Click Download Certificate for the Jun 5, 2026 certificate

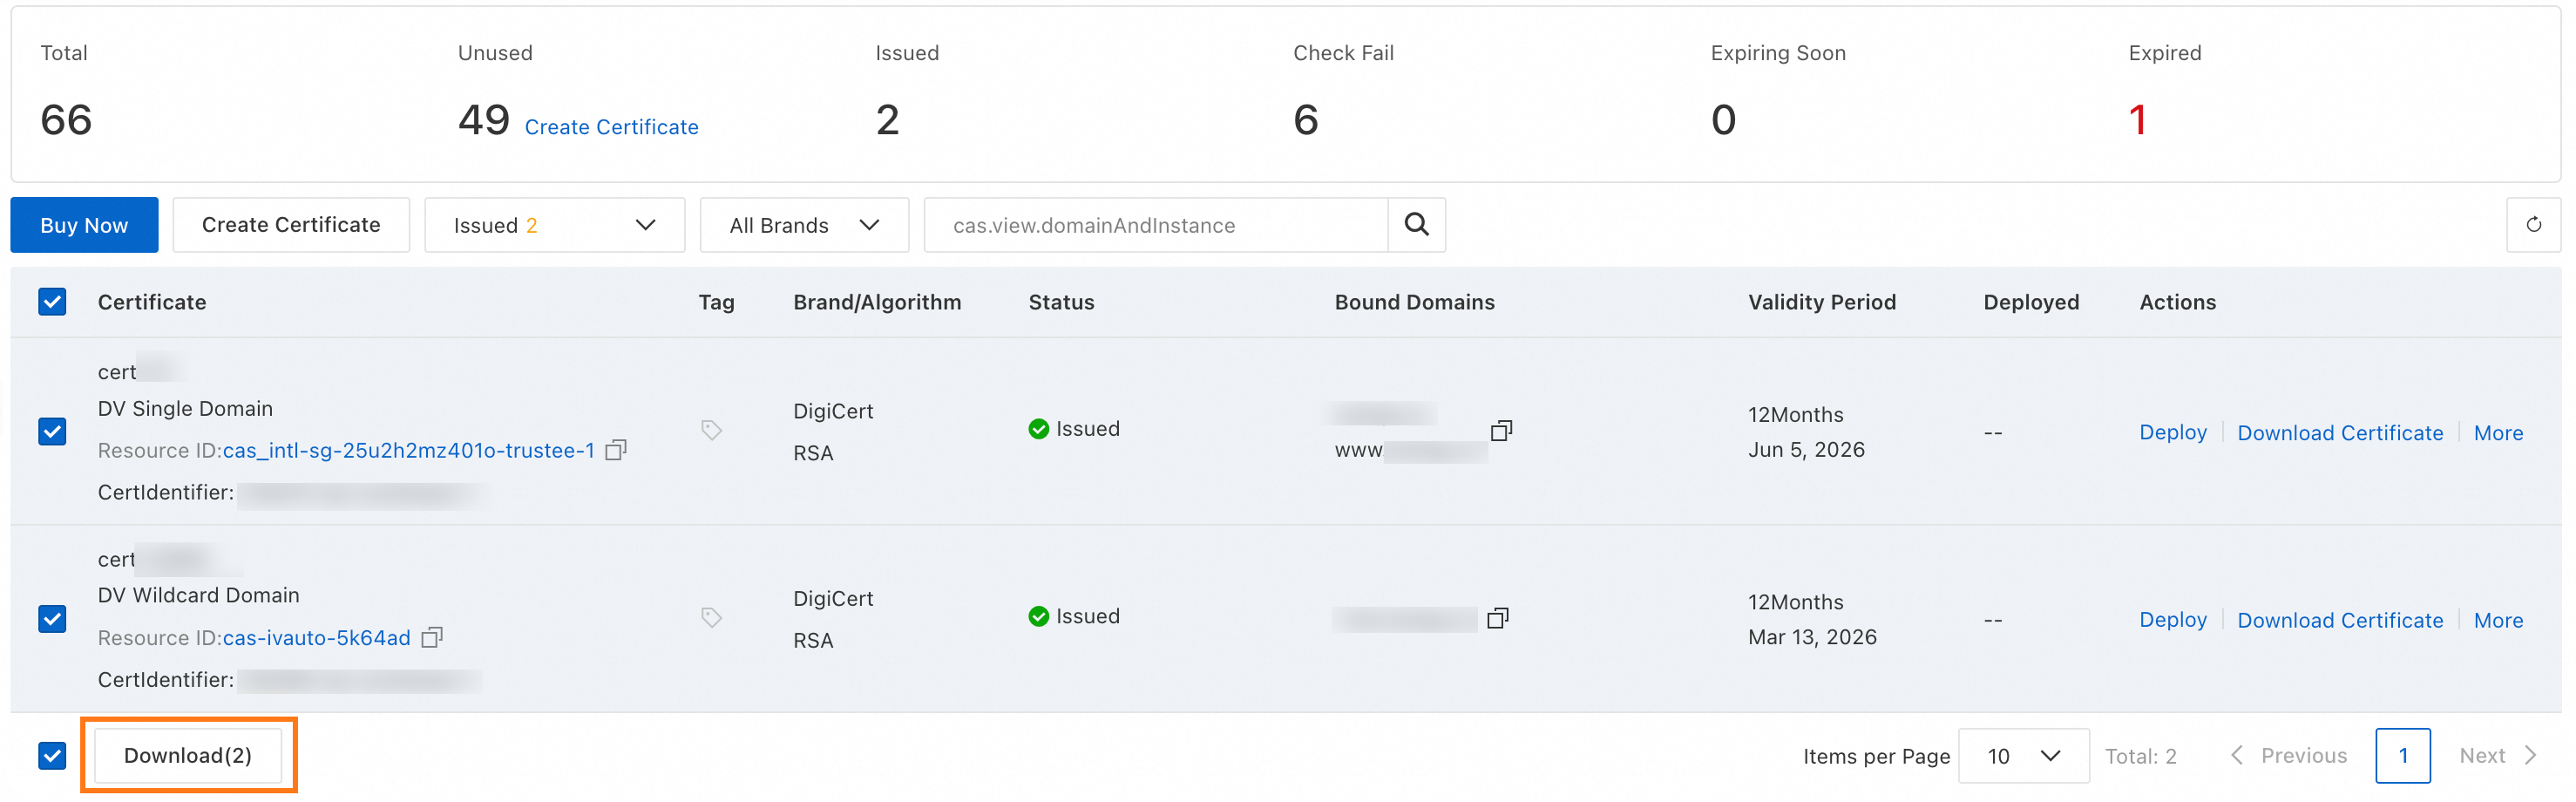click(x=2339, y=433)
